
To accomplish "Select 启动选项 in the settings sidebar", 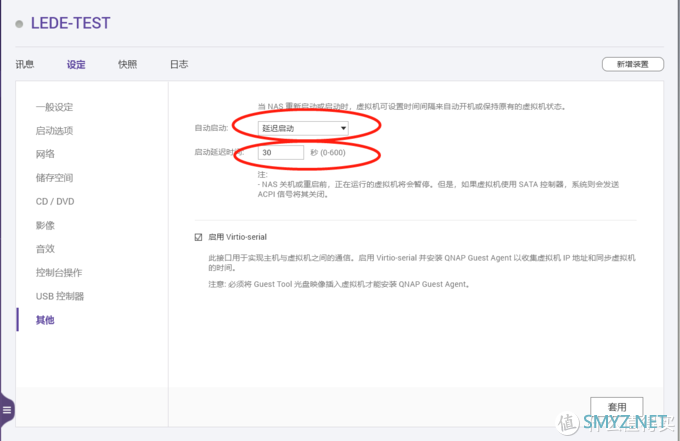I will pyautogui.click(x=54, y=131).
